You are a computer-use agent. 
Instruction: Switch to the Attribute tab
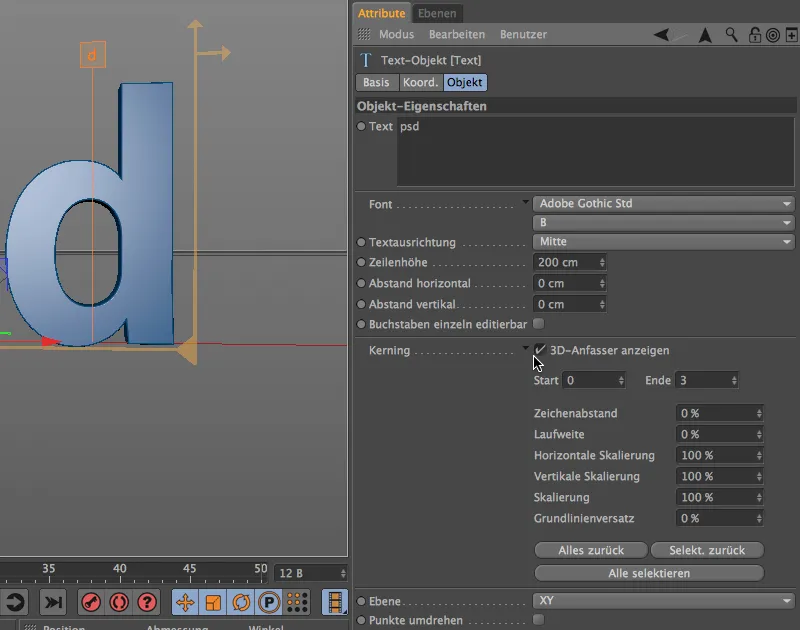coord(382,13)
